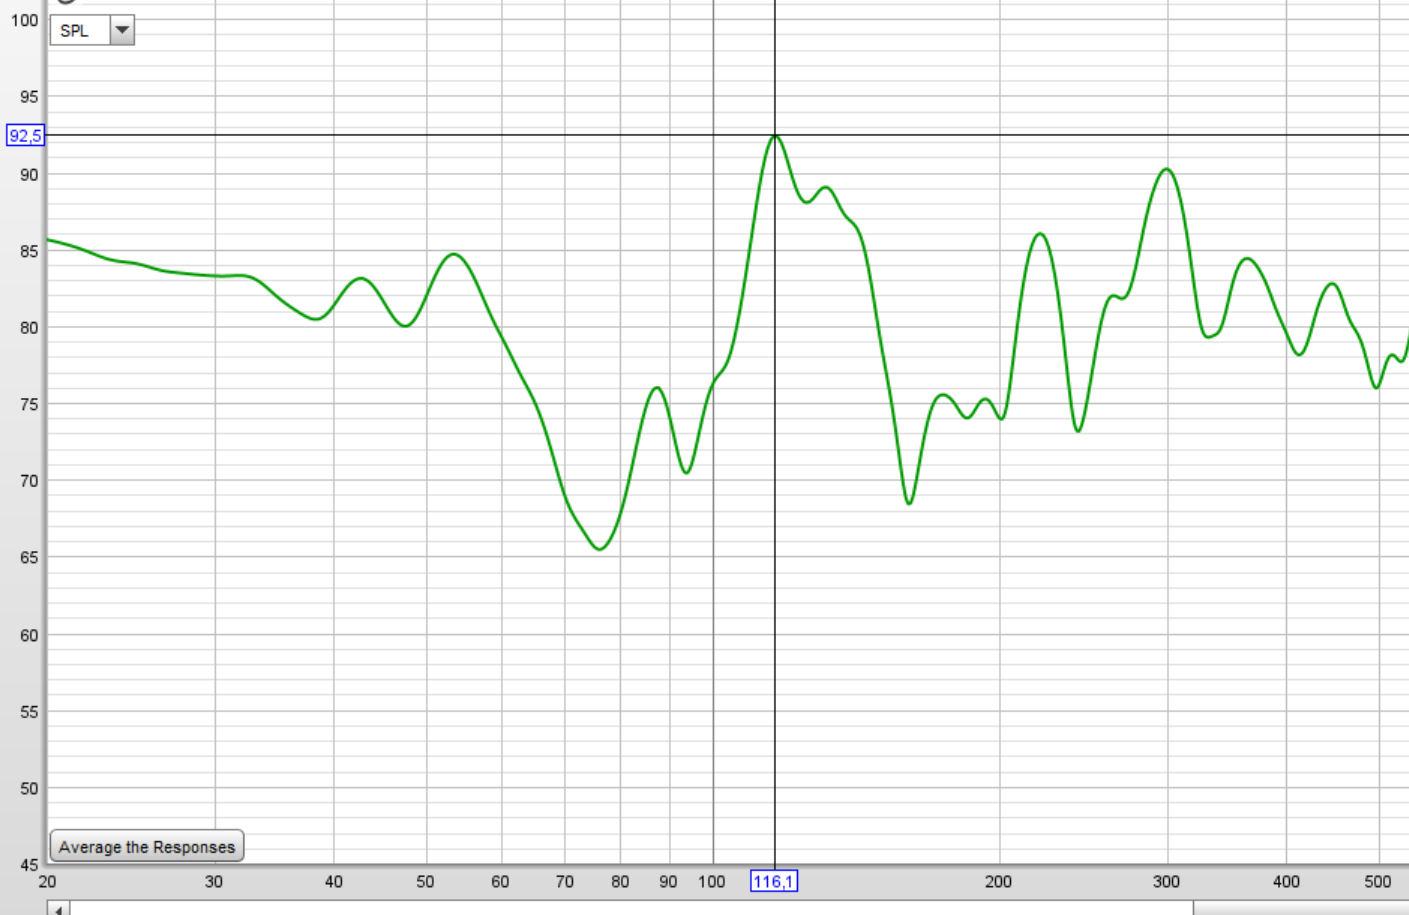Click the horizontal scrollbar thumb at right

pos(1300,908)
